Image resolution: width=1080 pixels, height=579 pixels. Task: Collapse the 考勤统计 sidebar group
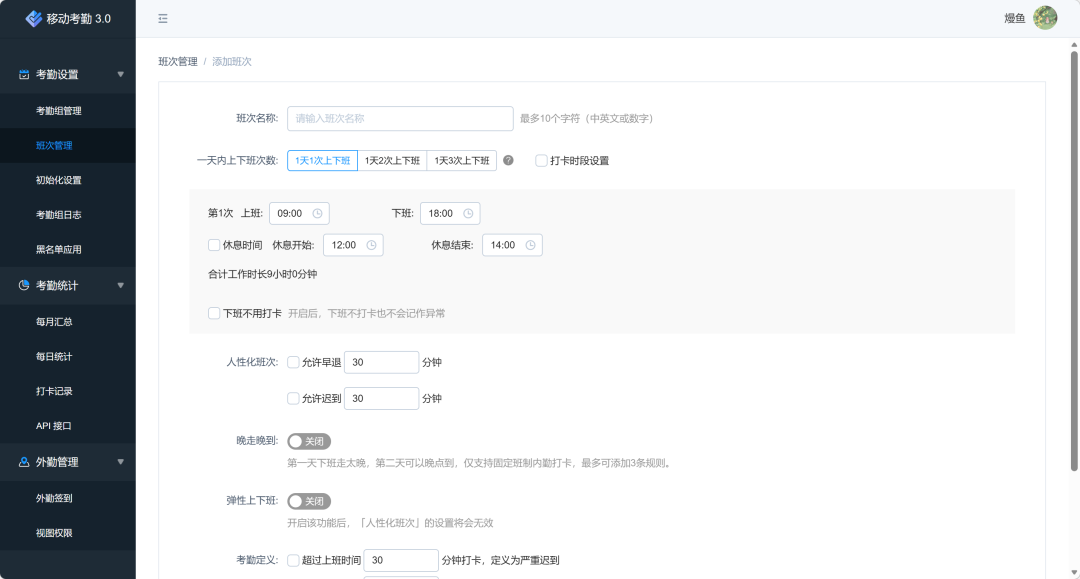pos(121,285)
